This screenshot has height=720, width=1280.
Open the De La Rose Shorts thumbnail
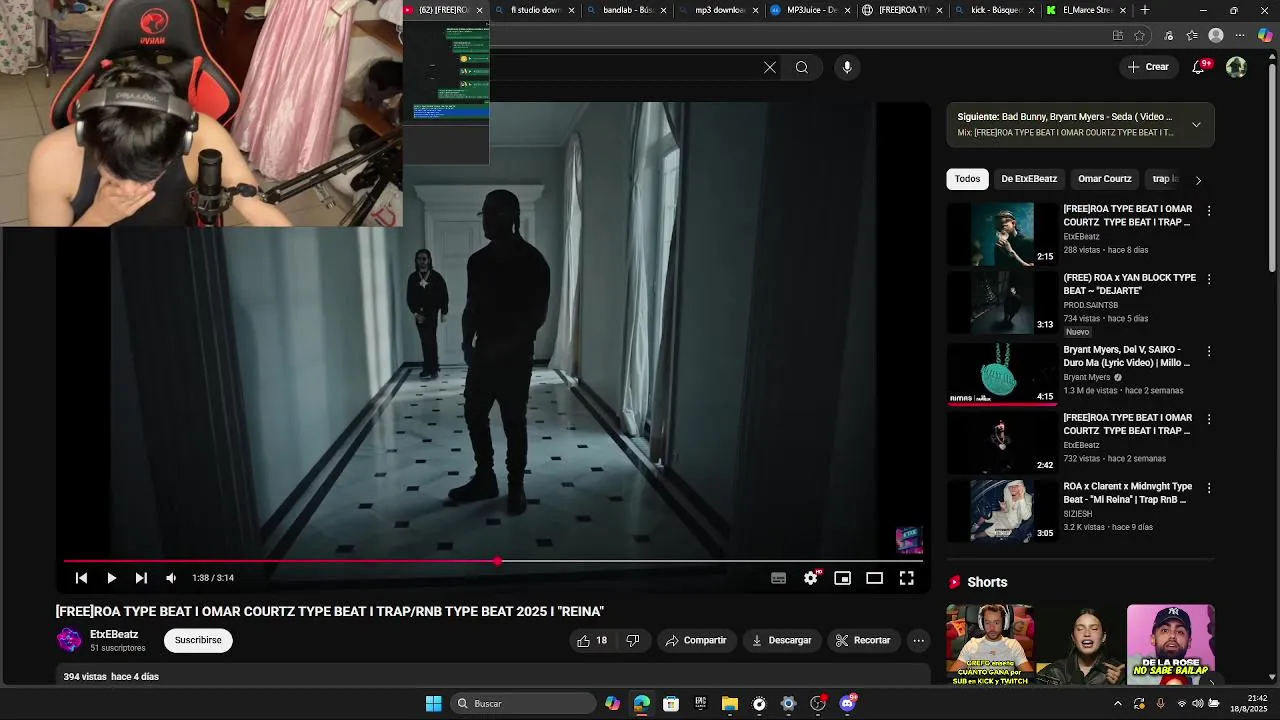coord(1170,644)
